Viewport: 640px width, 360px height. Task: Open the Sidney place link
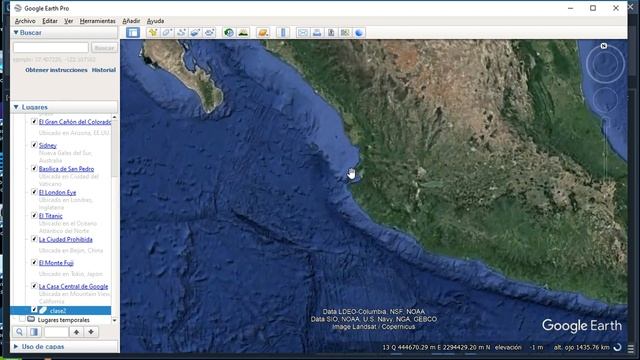click(48, 145)
